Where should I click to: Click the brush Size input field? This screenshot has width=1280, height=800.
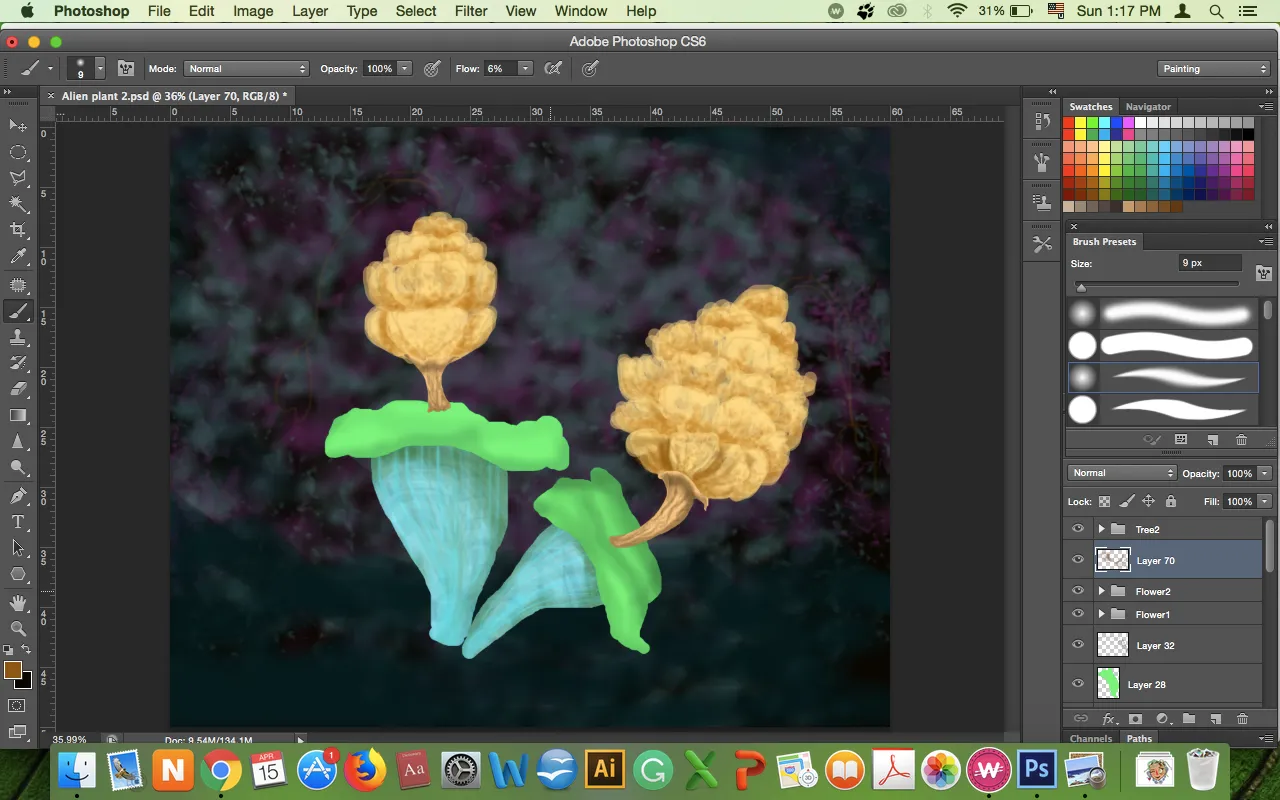click(1209, 263)
